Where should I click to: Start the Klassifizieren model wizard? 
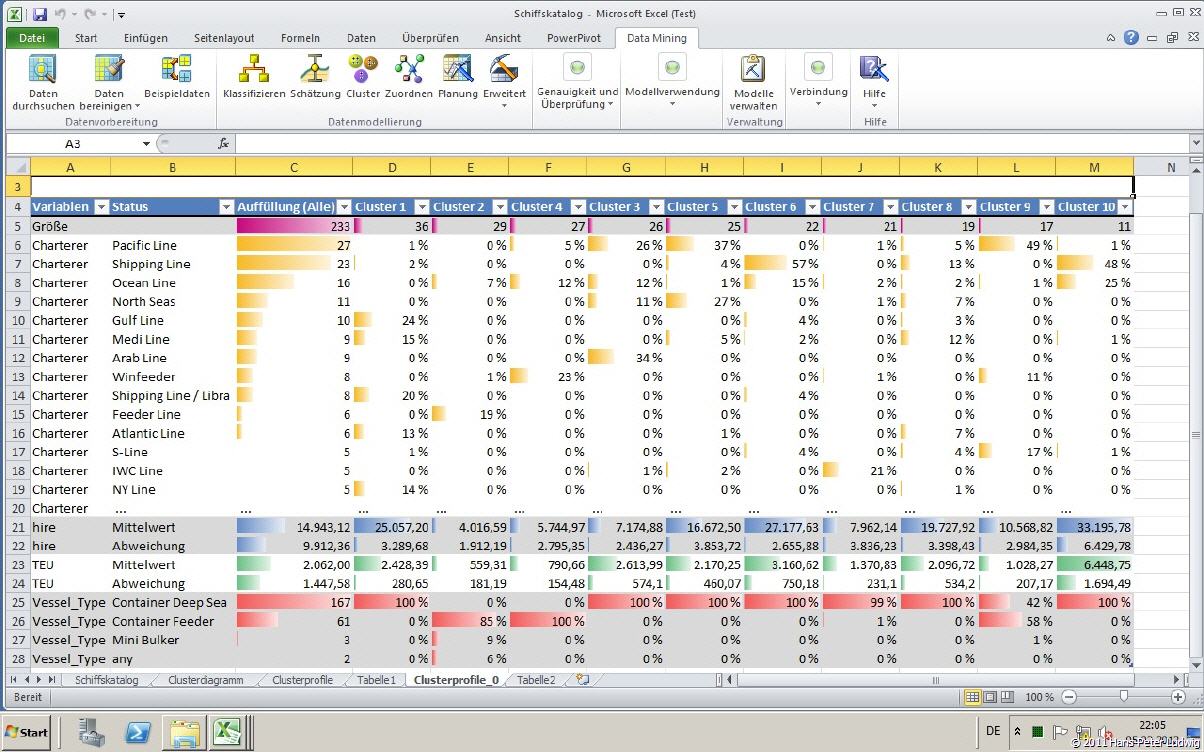click(254, 78)
